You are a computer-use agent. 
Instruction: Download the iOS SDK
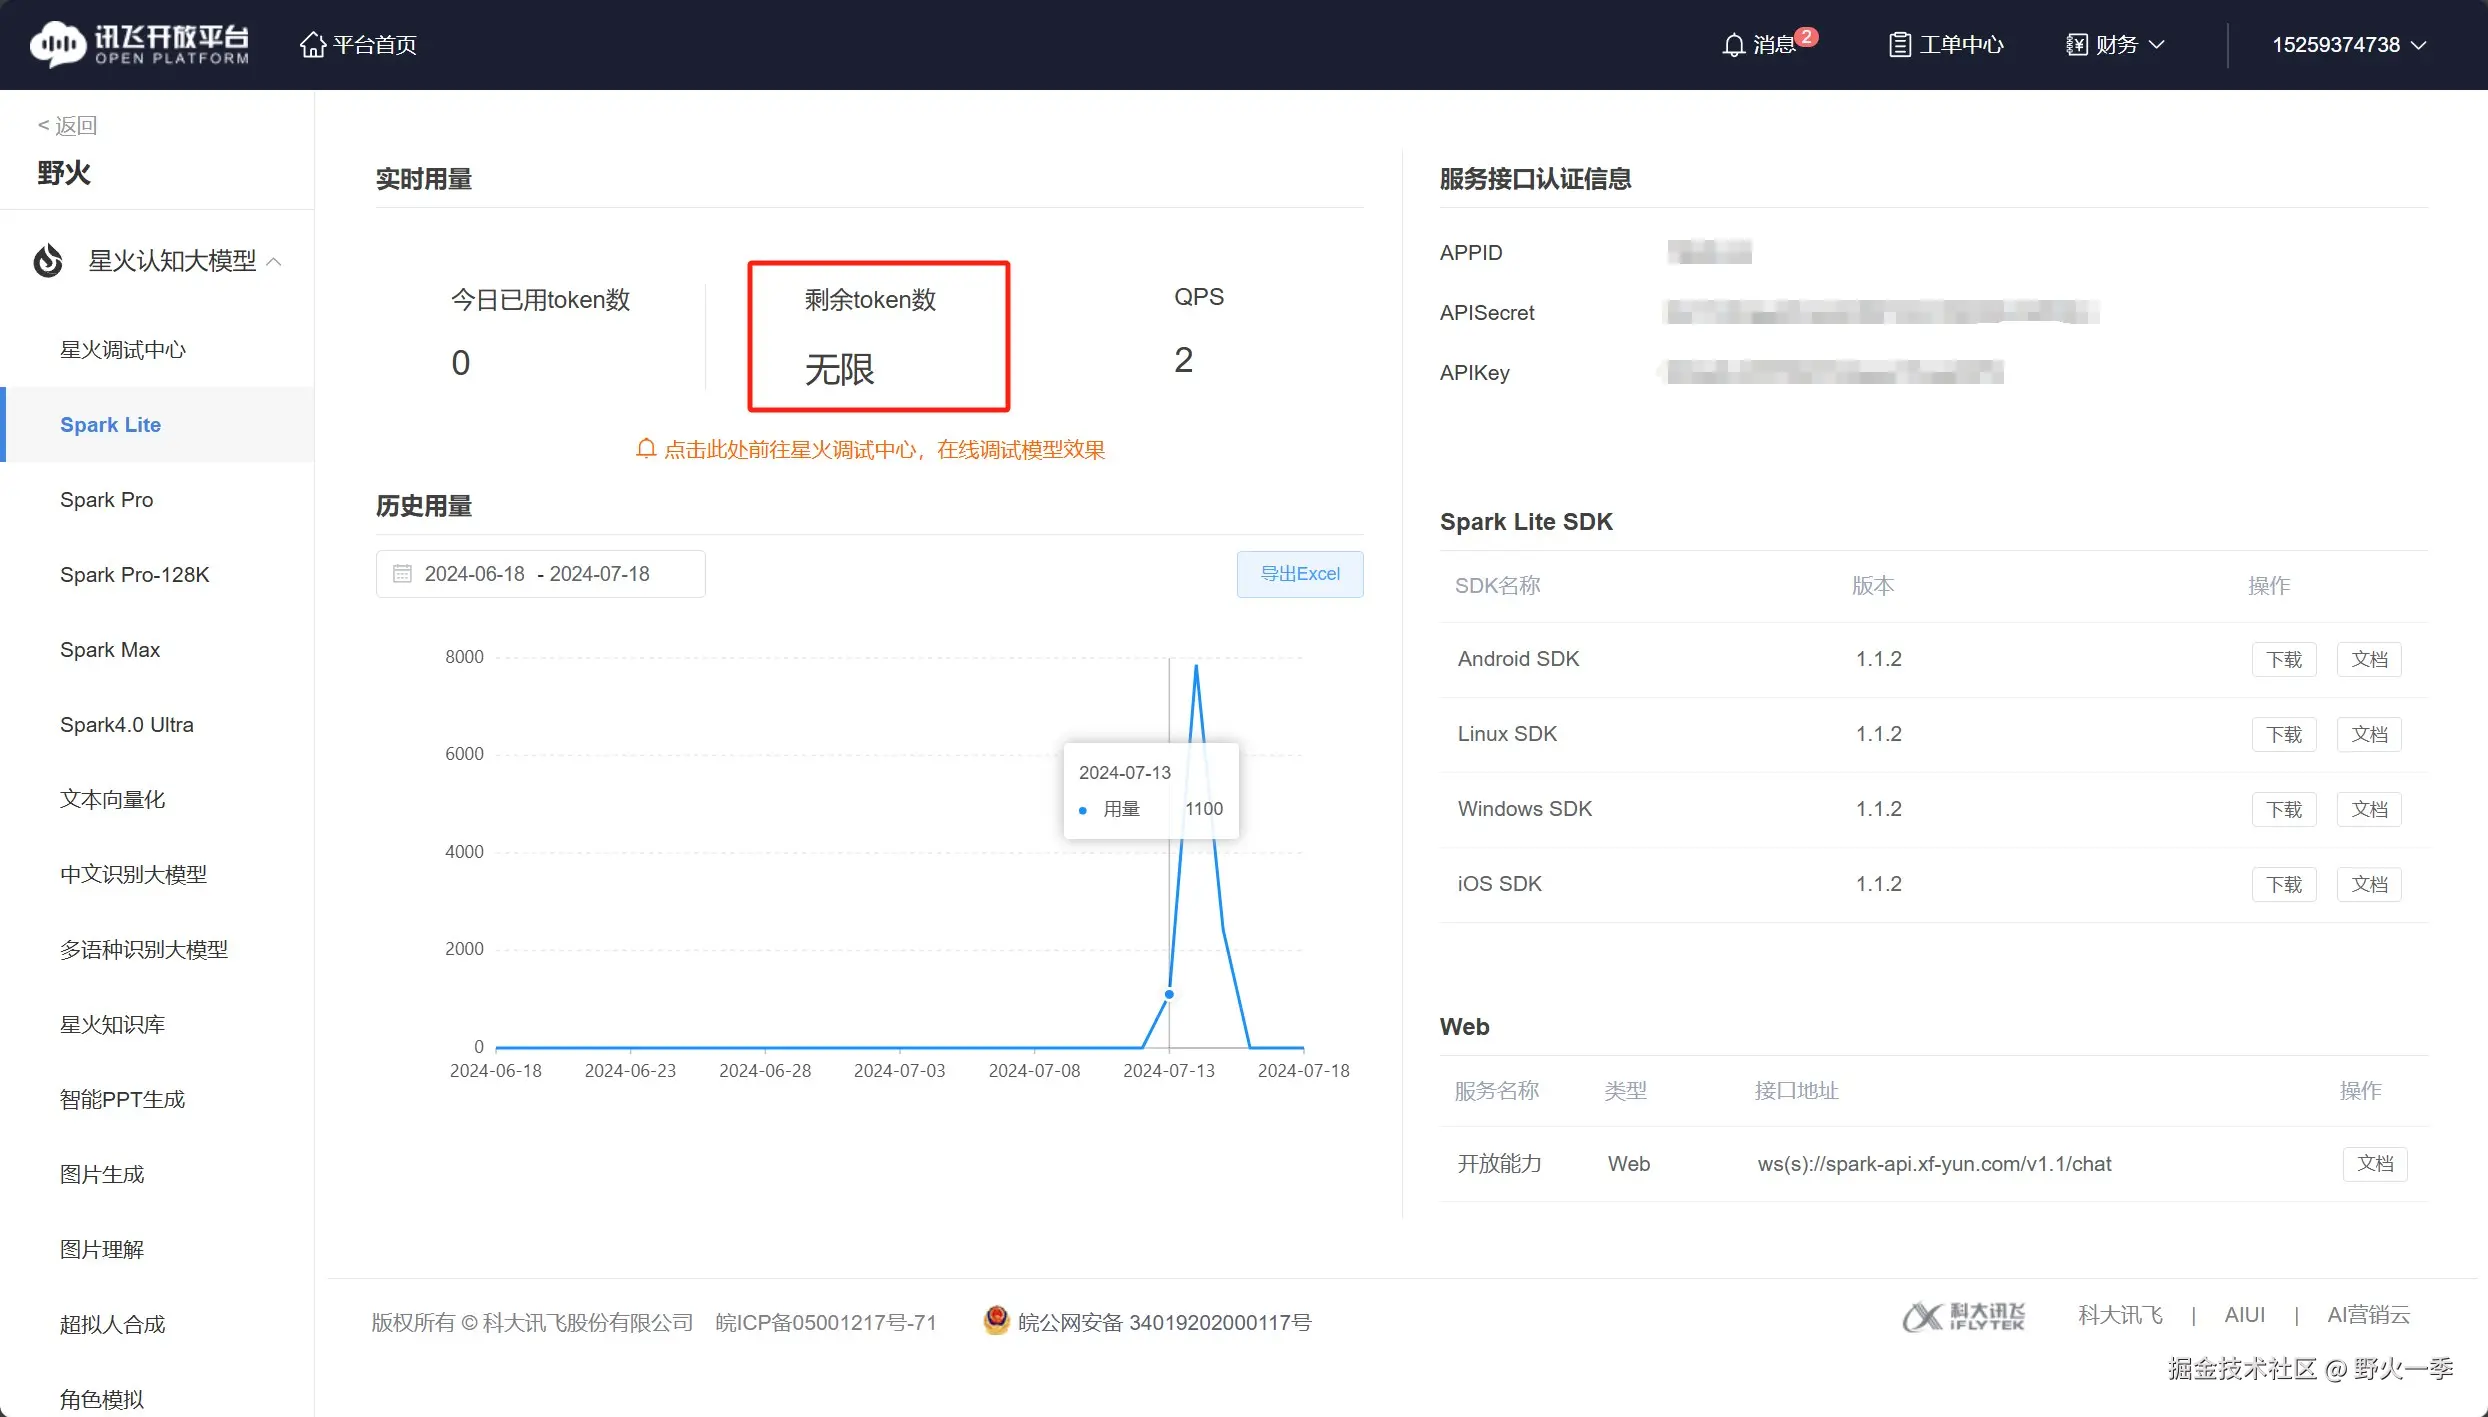click(2284, 885)
